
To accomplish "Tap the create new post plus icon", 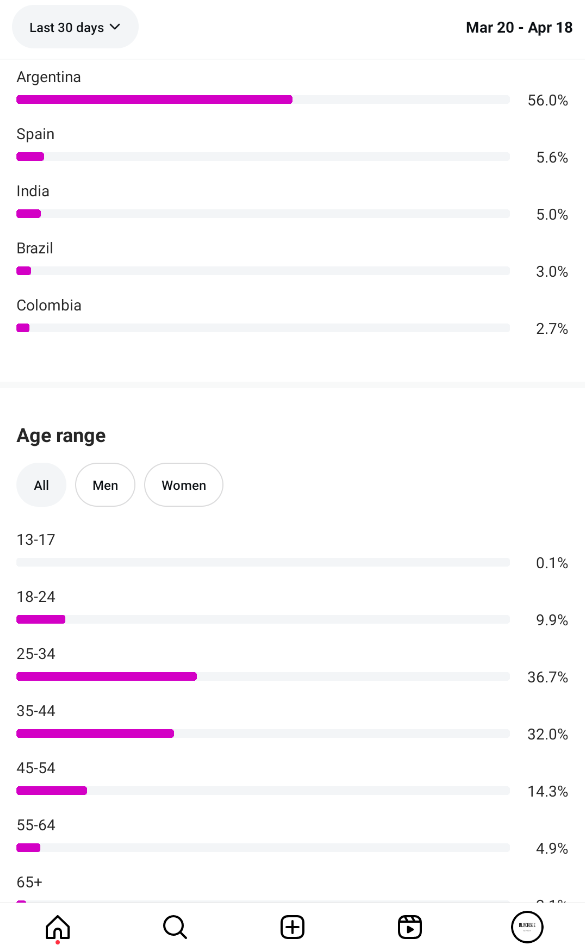I will click(292, 927).
